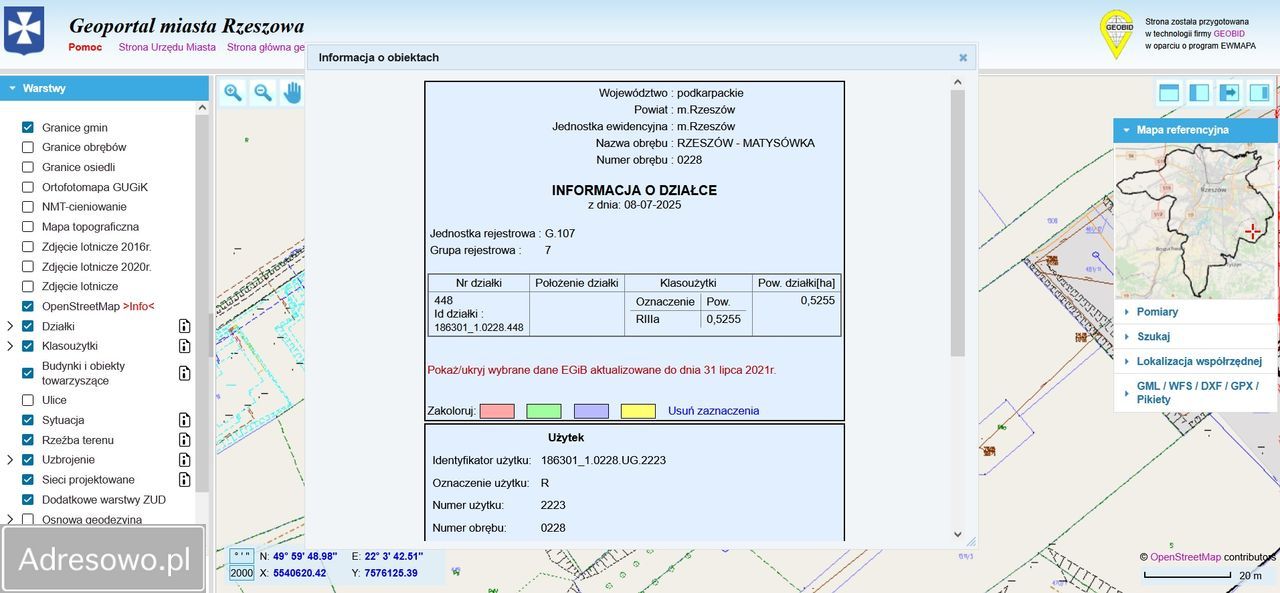Click the Rzeszów coat of arms logo
The width and height of the screenshot is (1280, 593).
click(24, 30)
